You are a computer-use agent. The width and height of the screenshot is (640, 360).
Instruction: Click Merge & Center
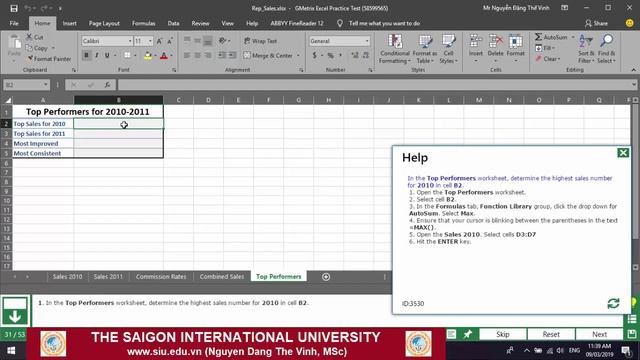coord(268,55)
